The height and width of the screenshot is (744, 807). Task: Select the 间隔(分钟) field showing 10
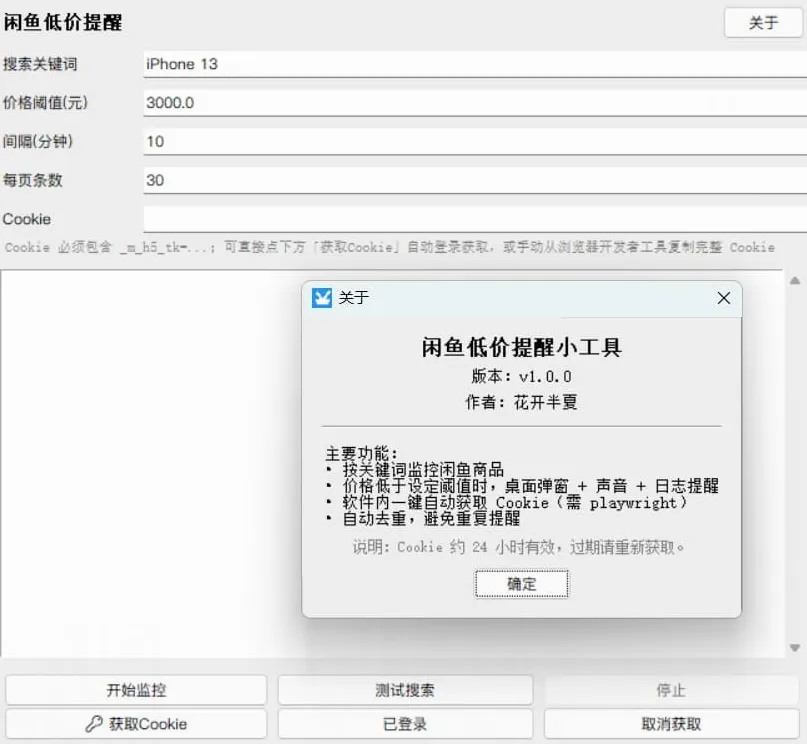[475, 141]
